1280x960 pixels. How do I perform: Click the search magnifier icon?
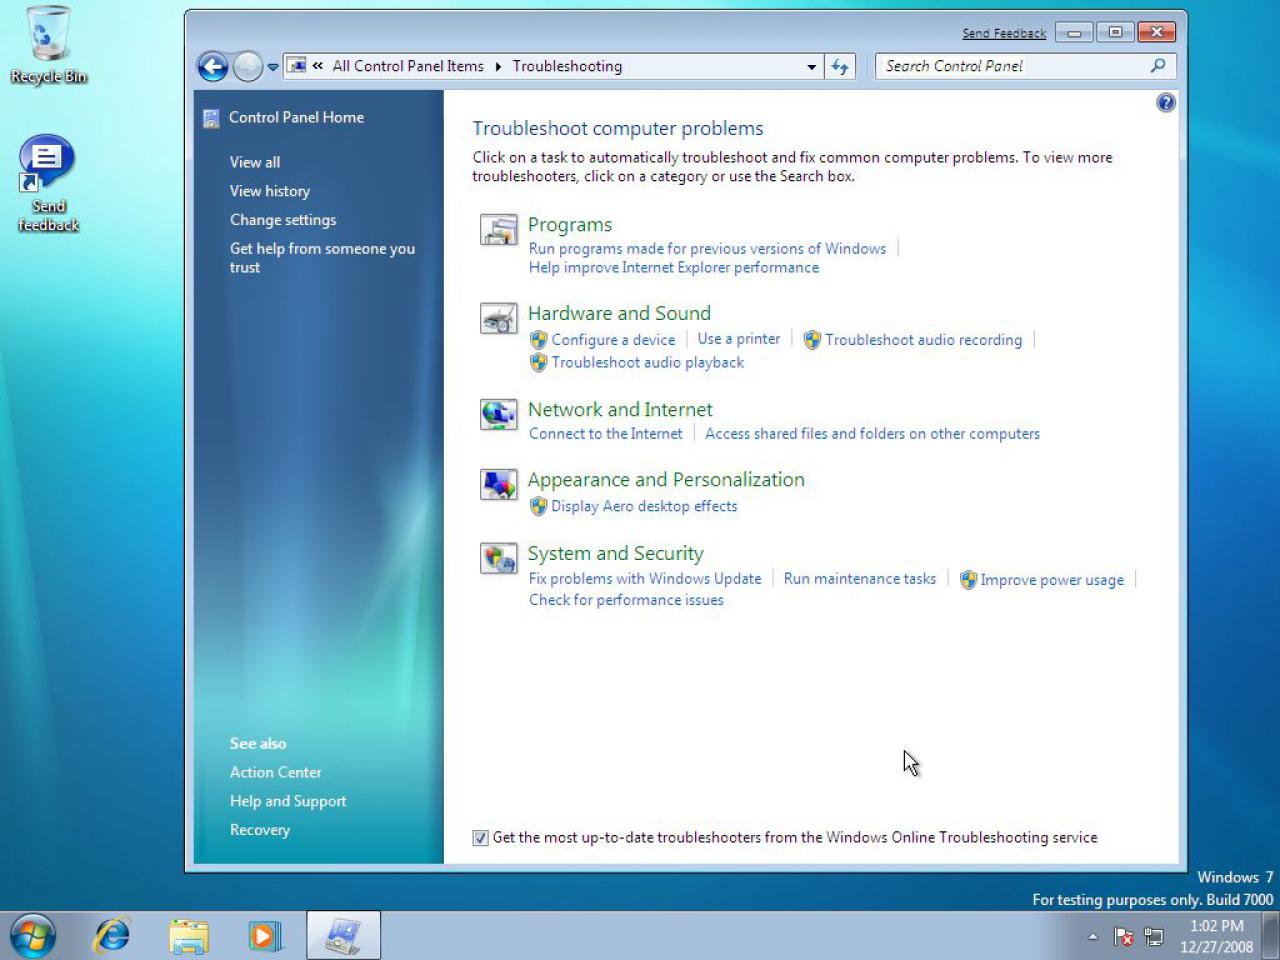pos(1158,66)
